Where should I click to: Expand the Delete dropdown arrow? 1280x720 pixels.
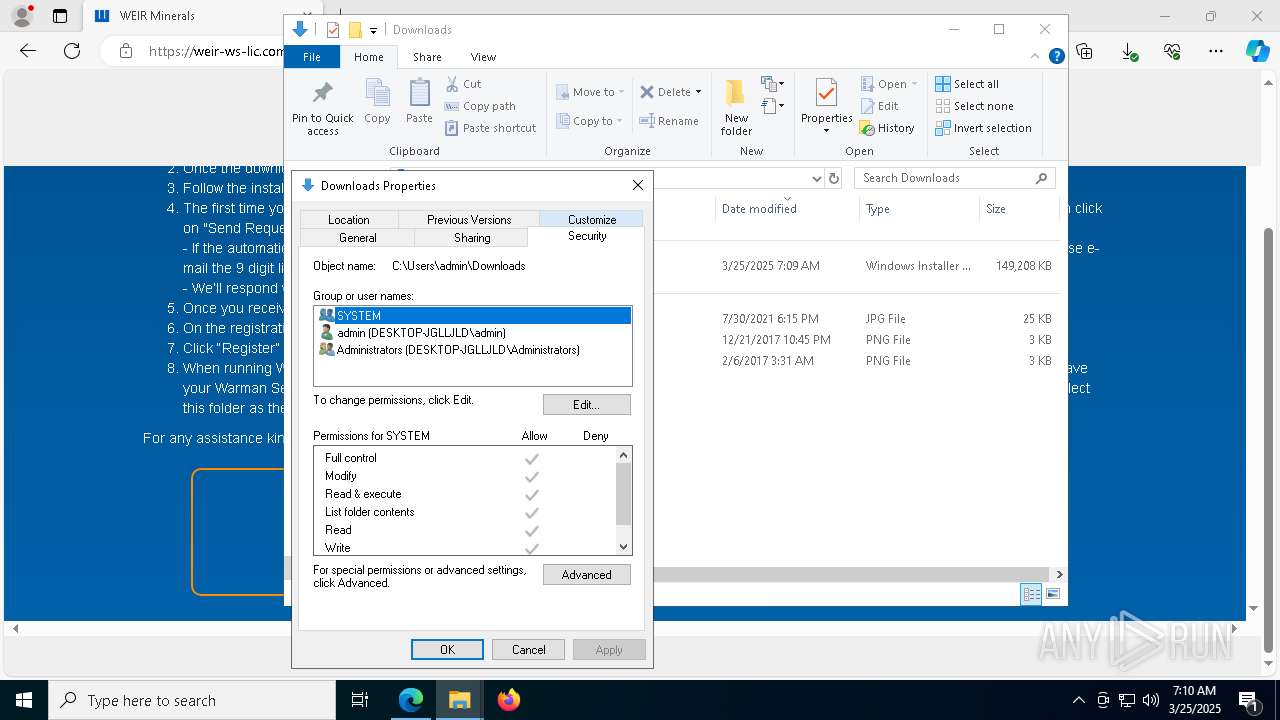tap(698, 92)
